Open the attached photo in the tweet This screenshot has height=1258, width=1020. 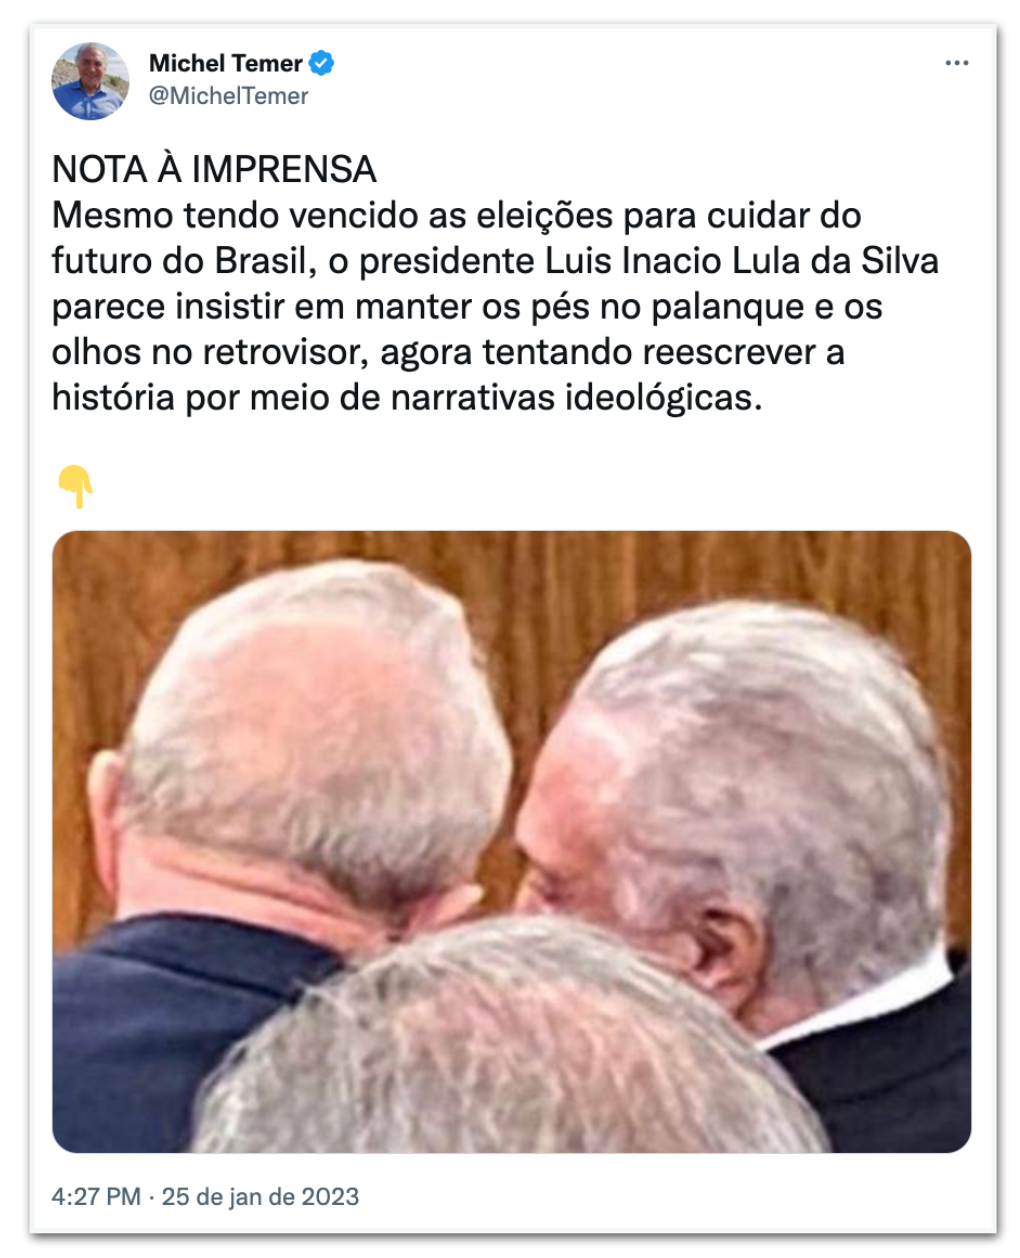pos(511,841)
